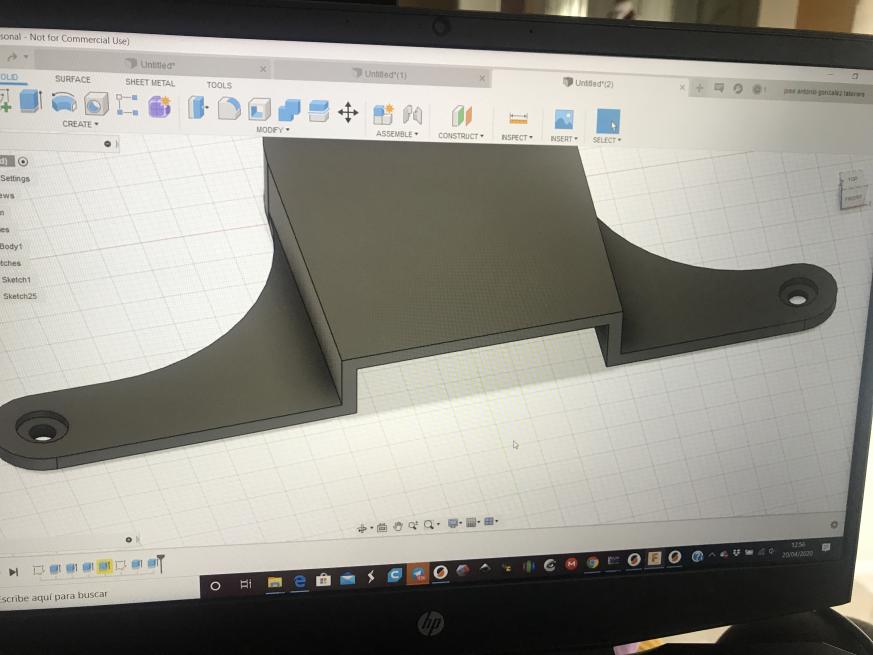Select the Extrude tool in Create
873x655 pixels.
tap(31, 102)
